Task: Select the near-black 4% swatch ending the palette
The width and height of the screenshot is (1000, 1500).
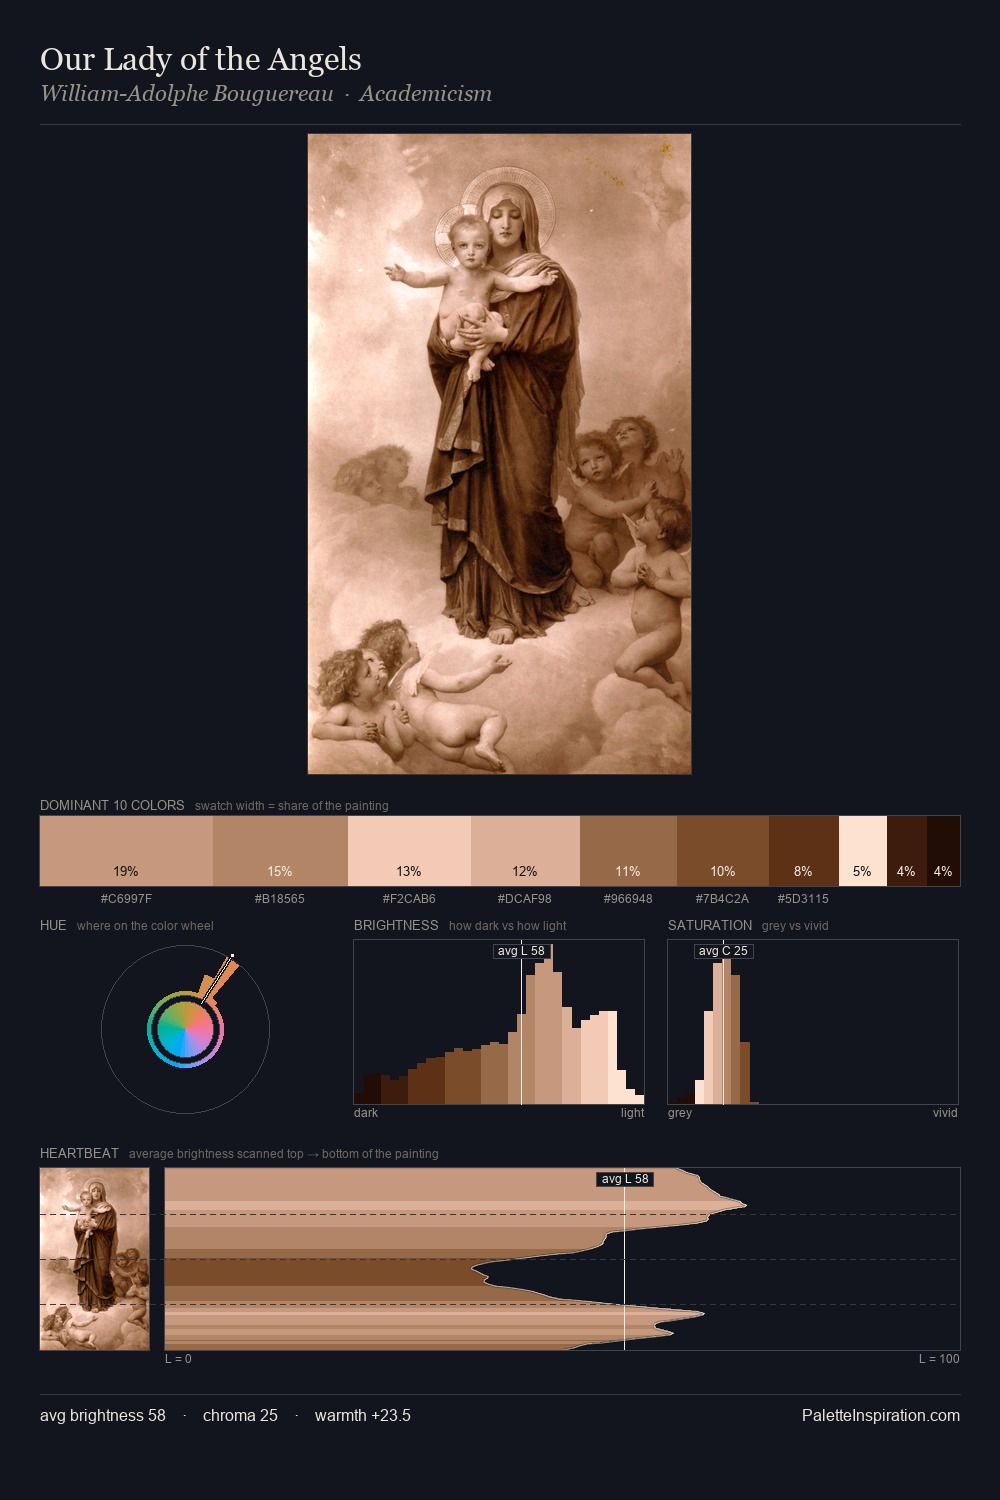Action: 943,851
